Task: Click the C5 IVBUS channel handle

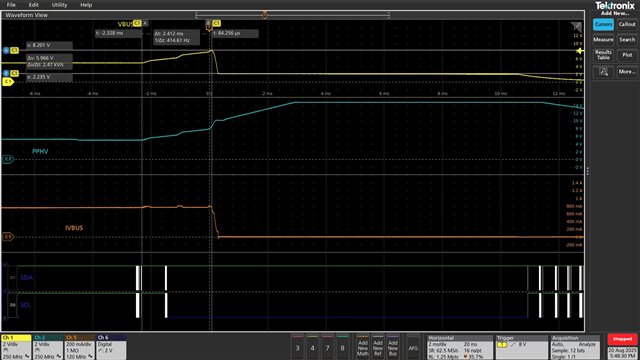Action: click(8, 236)
